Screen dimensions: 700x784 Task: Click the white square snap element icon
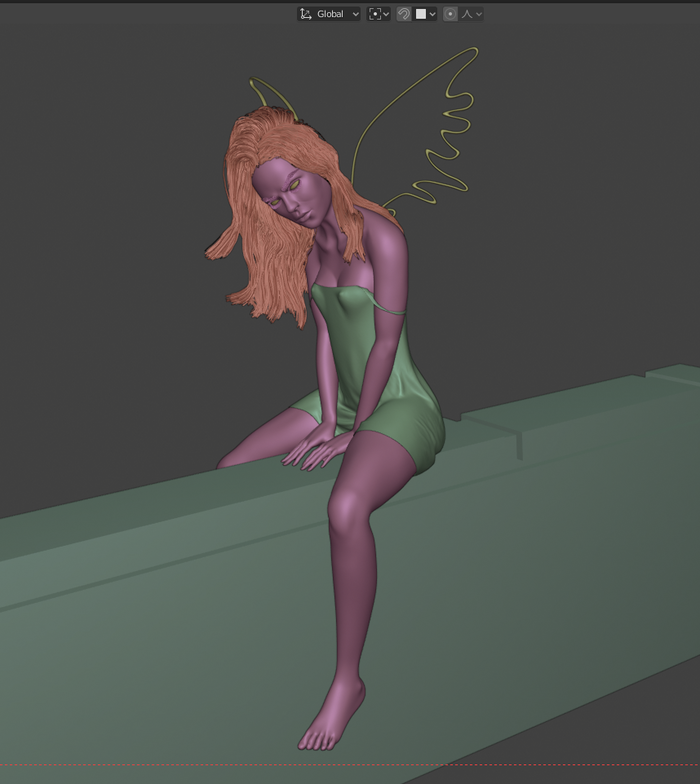coord(421,14)
